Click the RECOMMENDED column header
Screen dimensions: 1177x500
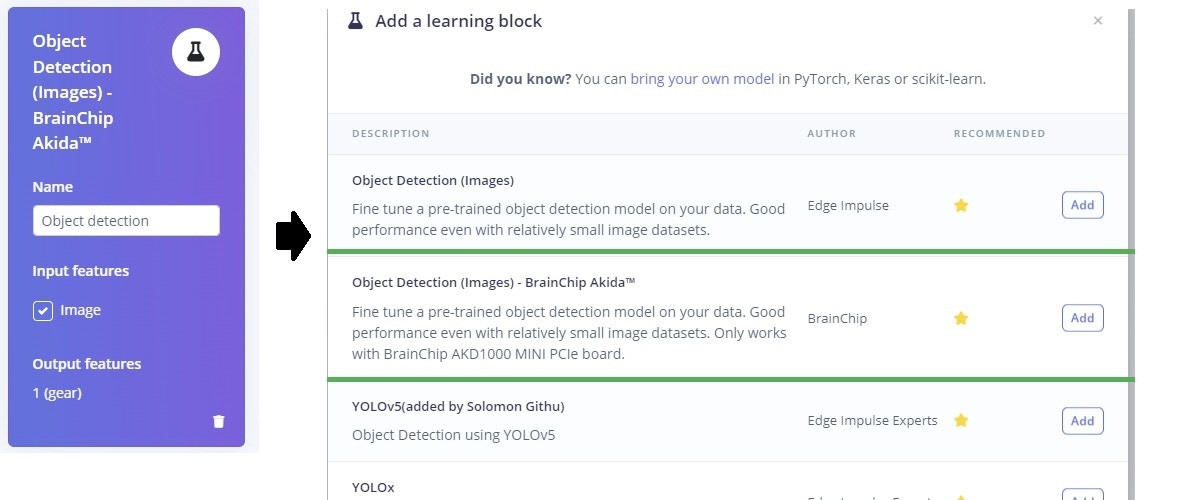[x=999, y=134]
